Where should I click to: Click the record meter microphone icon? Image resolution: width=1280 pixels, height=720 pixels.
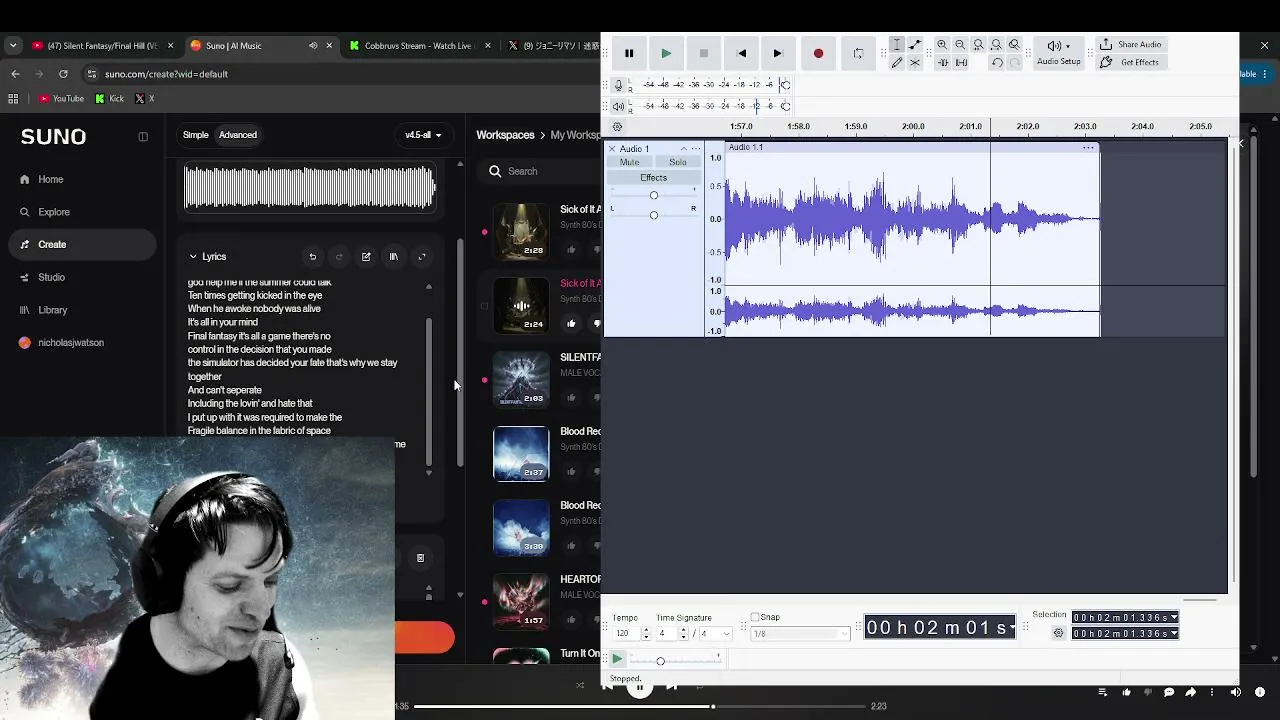click(x=618, y=85)
